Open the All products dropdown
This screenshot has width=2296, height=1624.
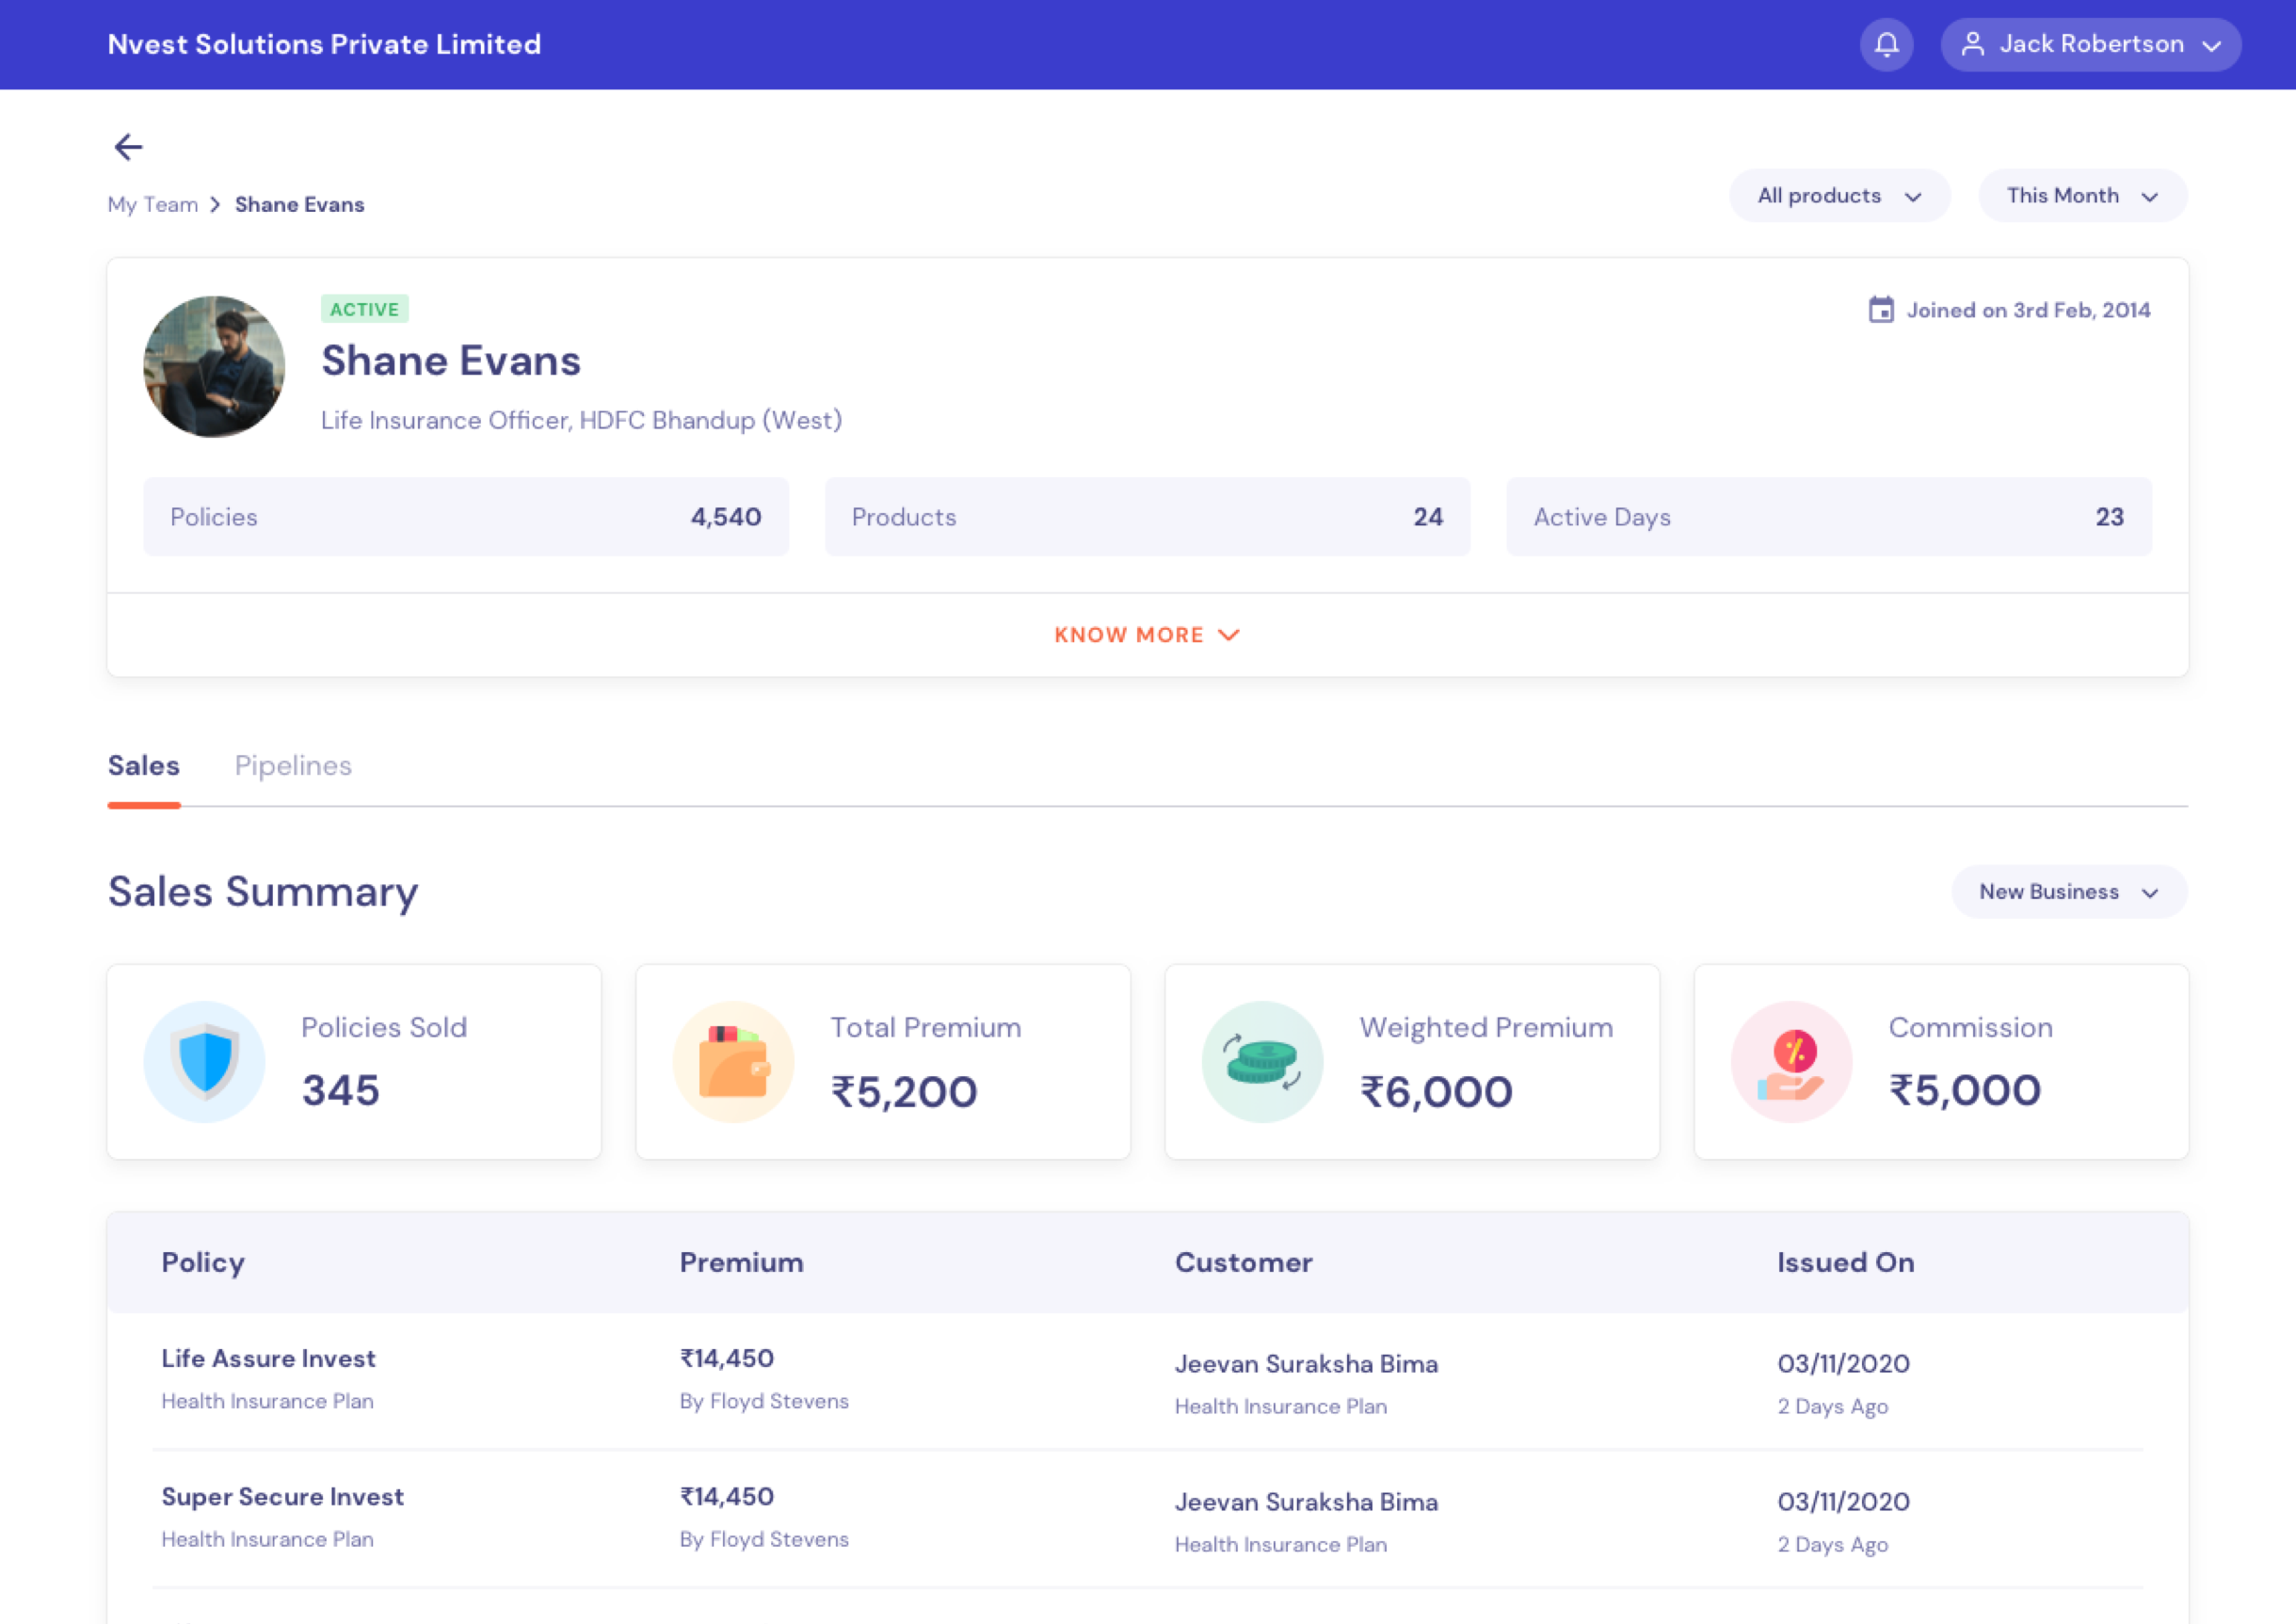coord(1839,196)
